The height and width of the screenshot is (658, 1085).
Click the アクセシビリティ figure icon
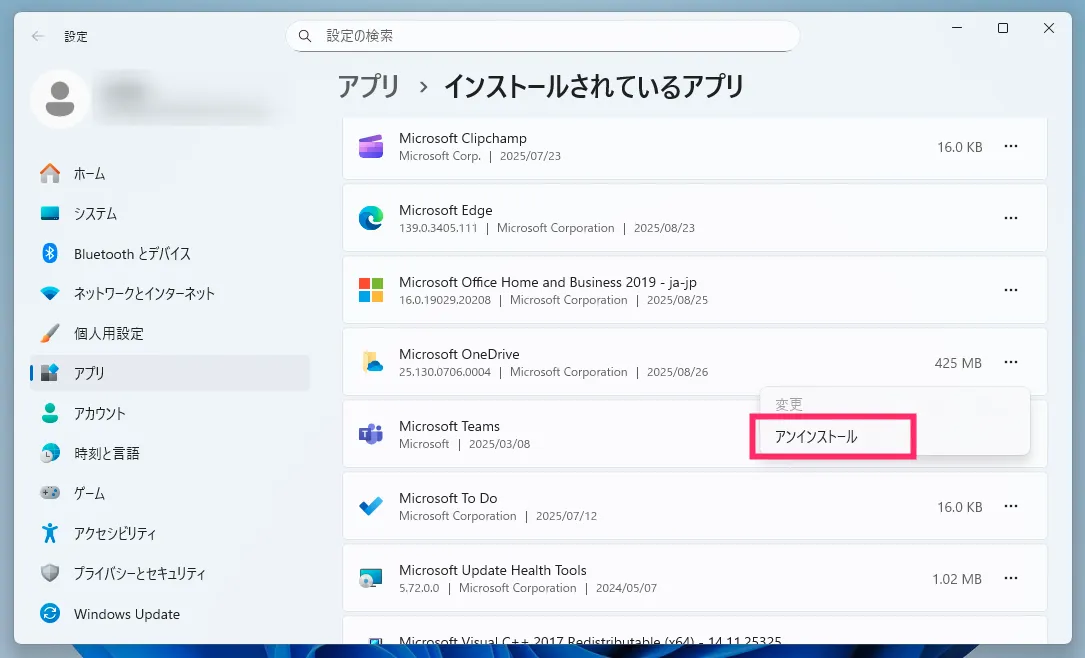point(50,533)
